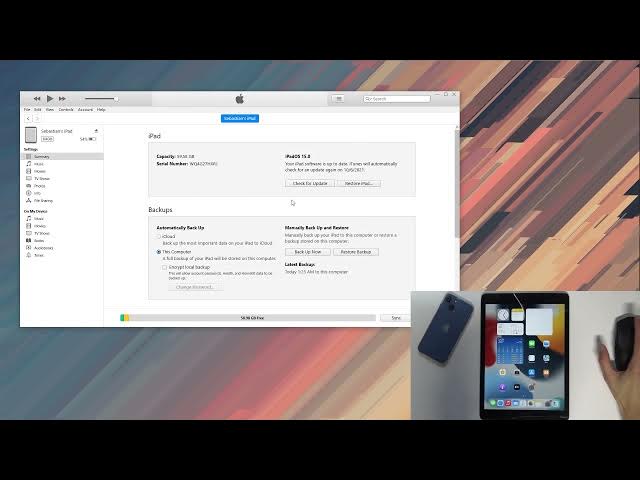
Task: Open the File menu
Action: tap(27, 110)
